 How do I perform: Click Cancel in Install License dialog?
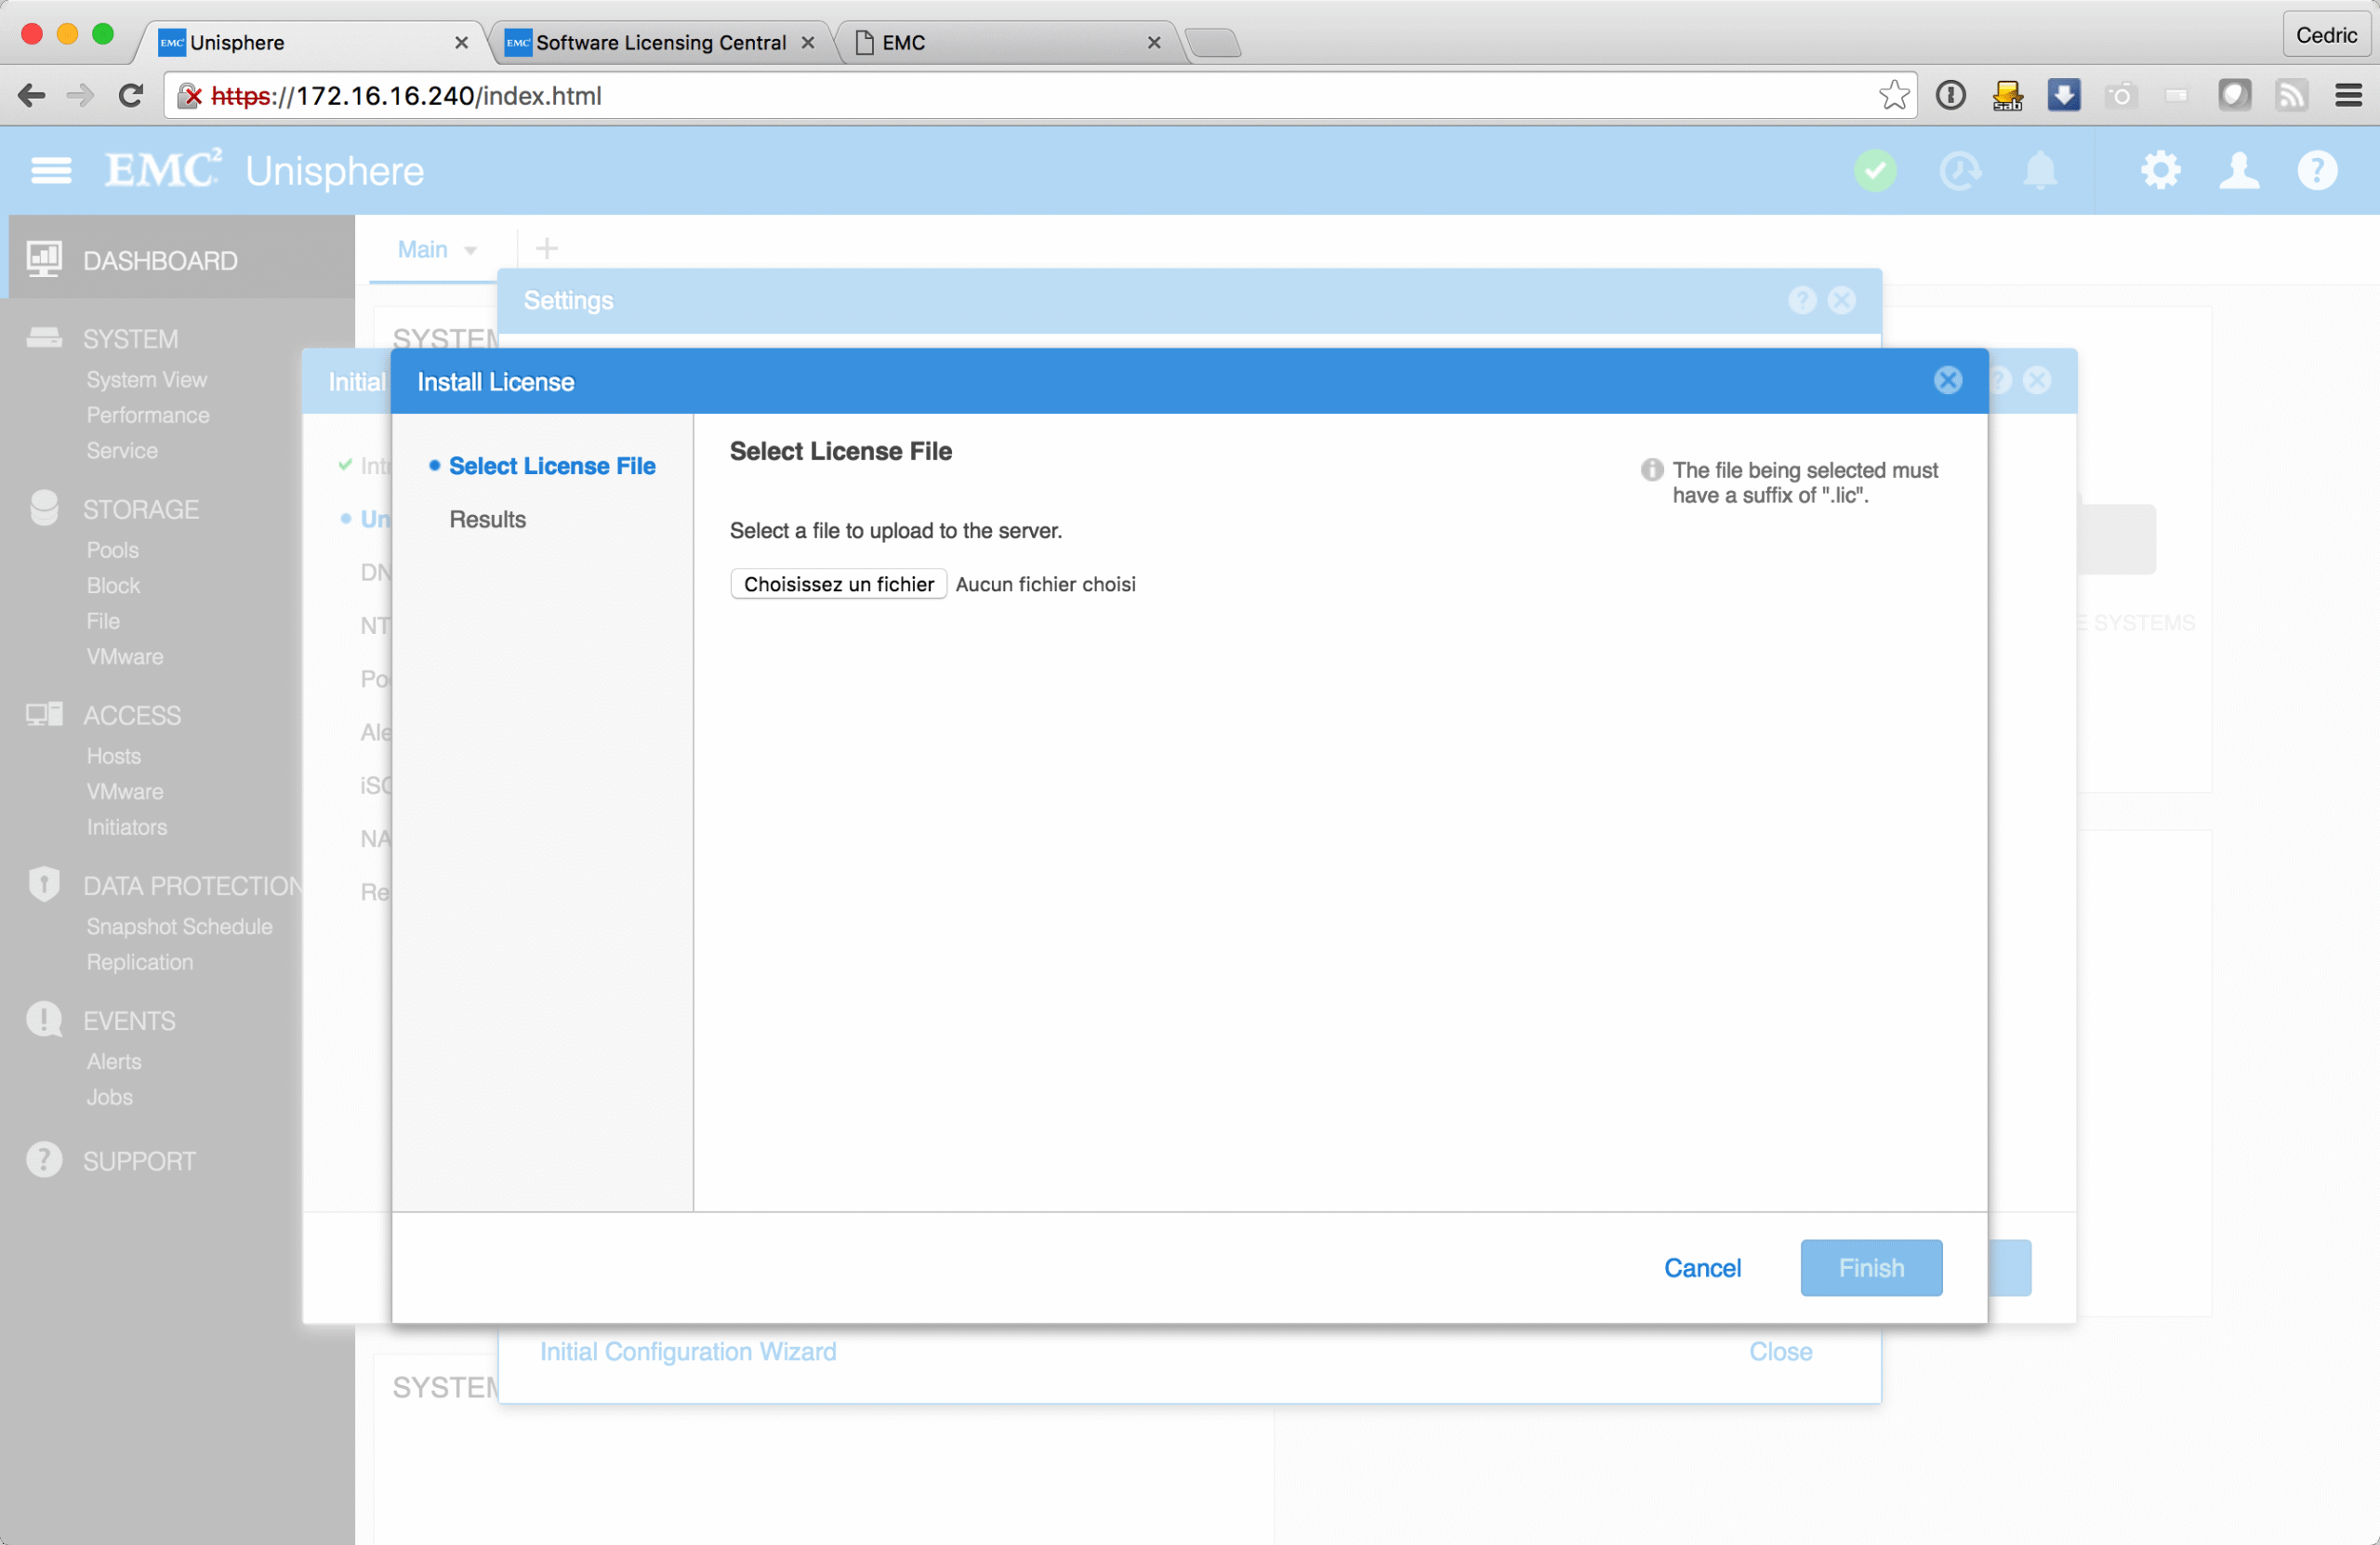1702,1267
